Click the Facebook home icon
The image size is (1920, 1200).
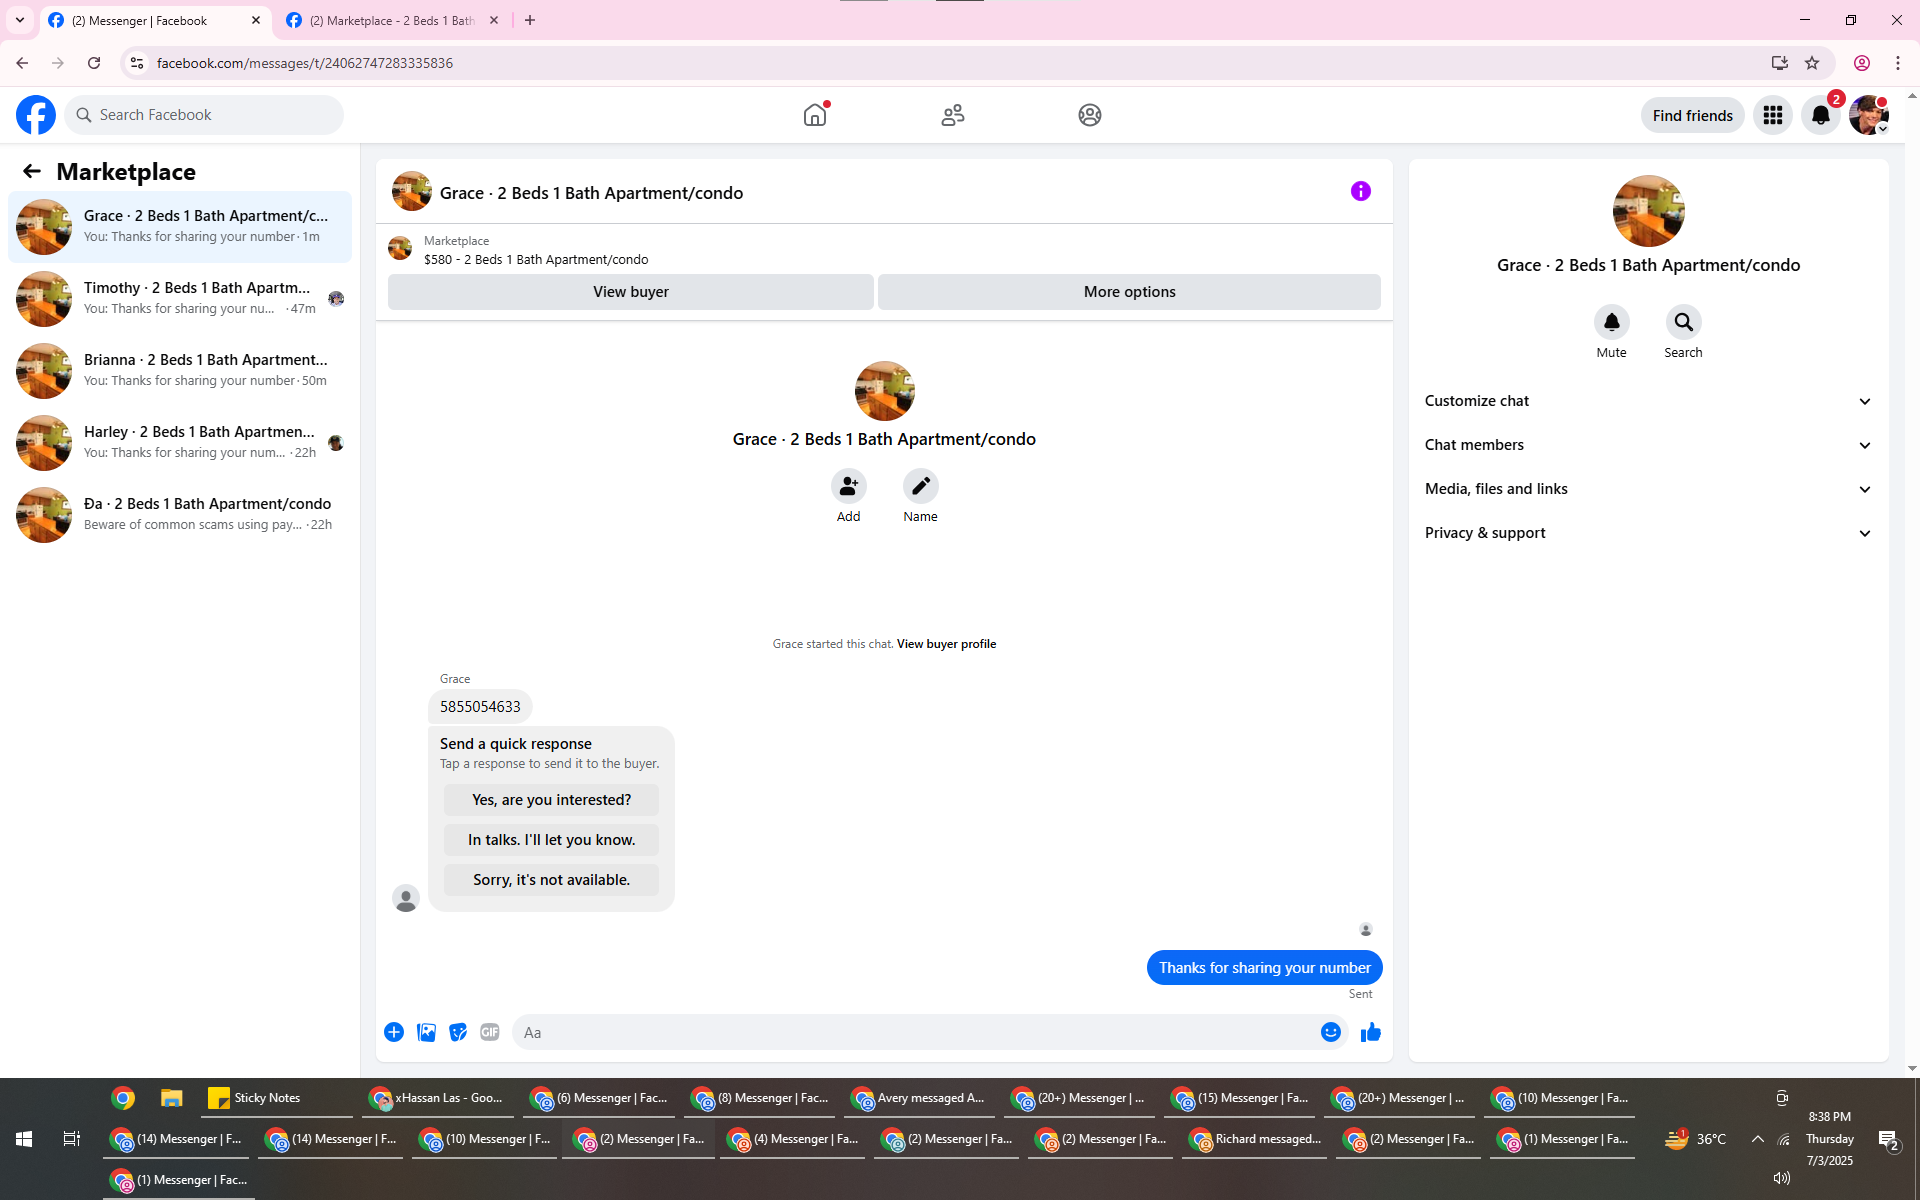click(815, 115)
